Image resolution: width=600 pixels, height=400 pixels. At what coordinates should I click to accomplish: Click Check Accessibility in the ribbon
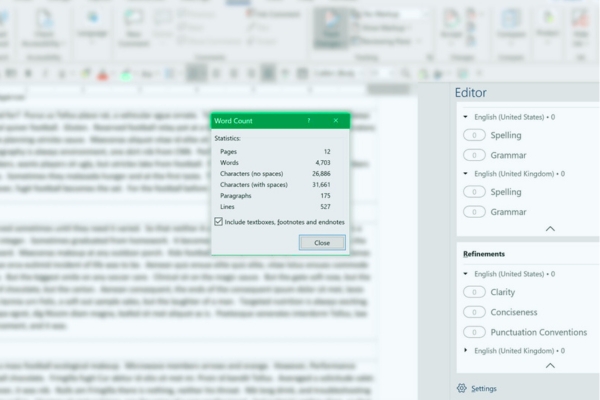(43, 28)
